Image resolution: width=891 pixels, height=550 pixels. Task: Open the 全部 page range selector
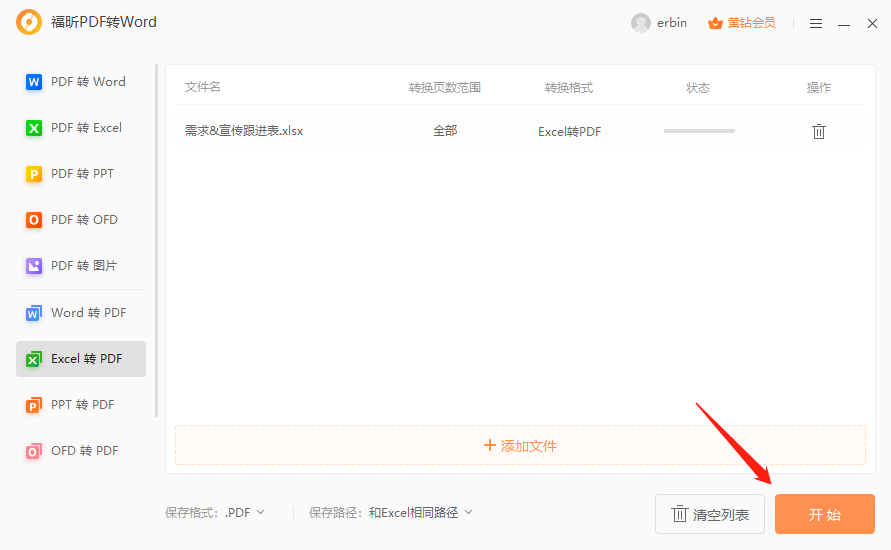[x=445, y=131]
